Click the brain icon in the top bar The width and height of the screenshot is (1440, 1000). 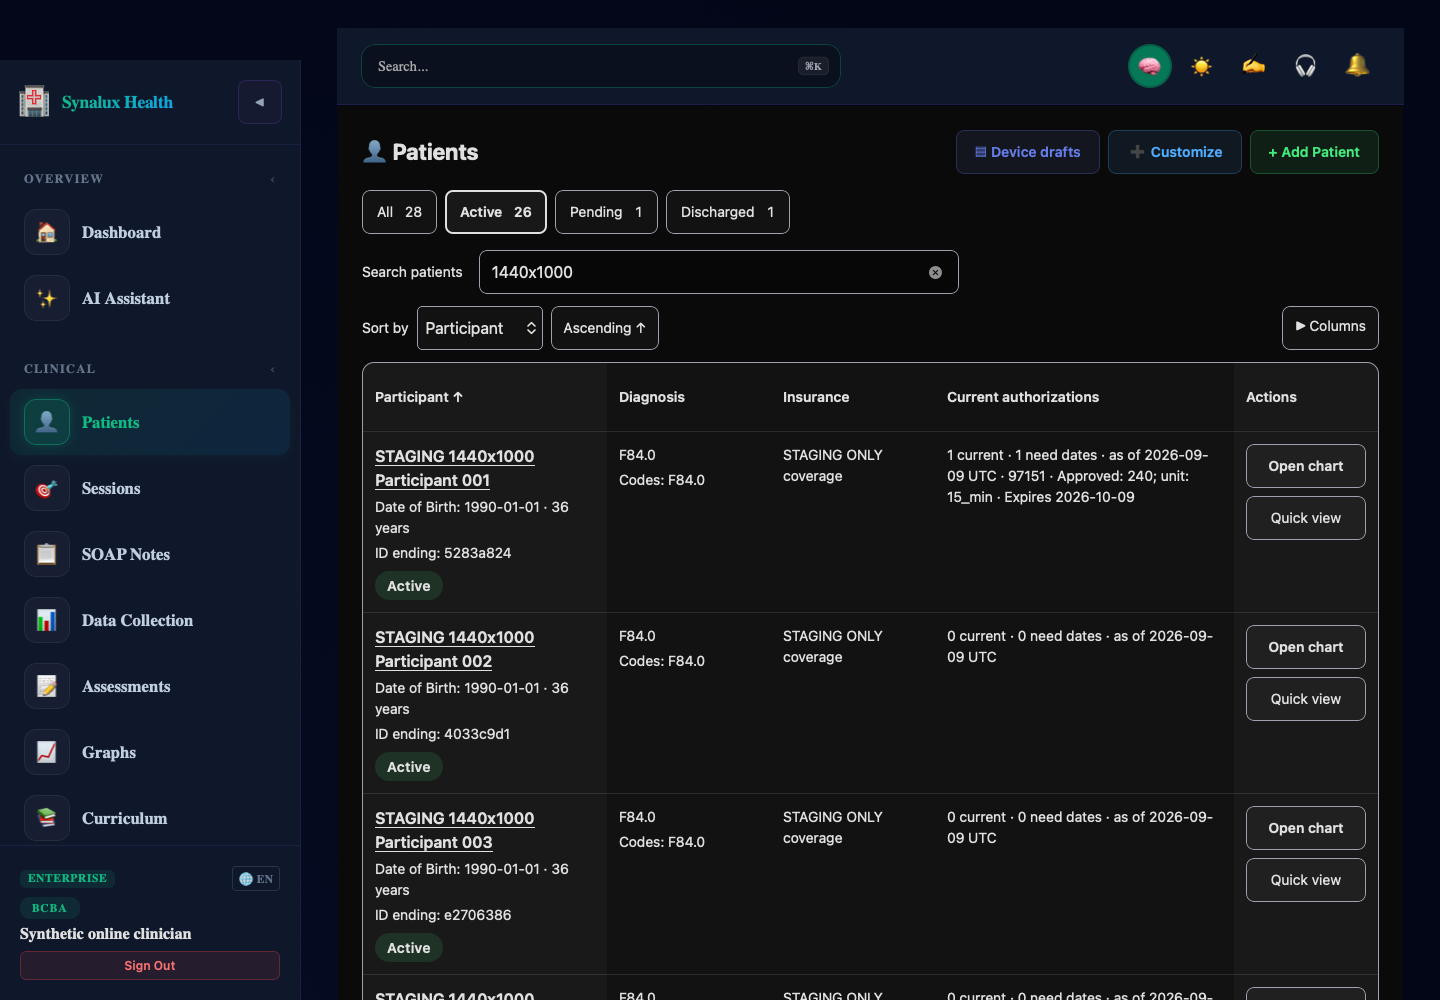coord(1150,66)
